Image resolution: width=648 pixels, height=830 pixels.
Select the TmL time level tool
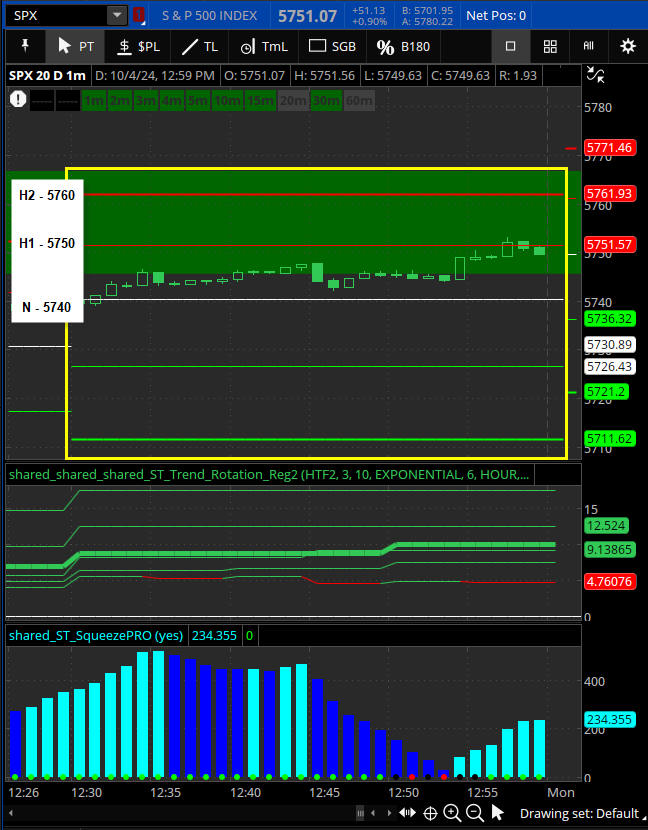[x=263, y=46]
